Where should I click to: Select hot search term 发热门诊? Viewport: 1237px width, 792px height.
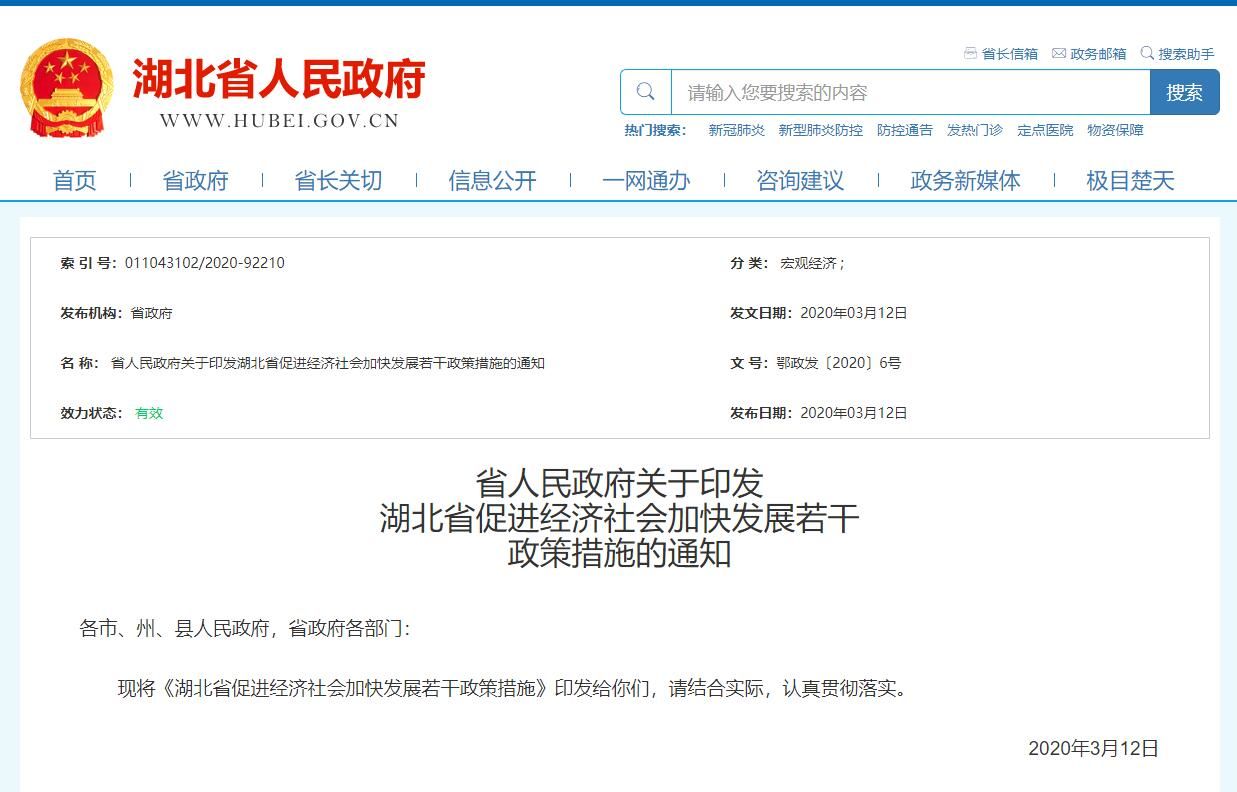(x=974, y=130)
